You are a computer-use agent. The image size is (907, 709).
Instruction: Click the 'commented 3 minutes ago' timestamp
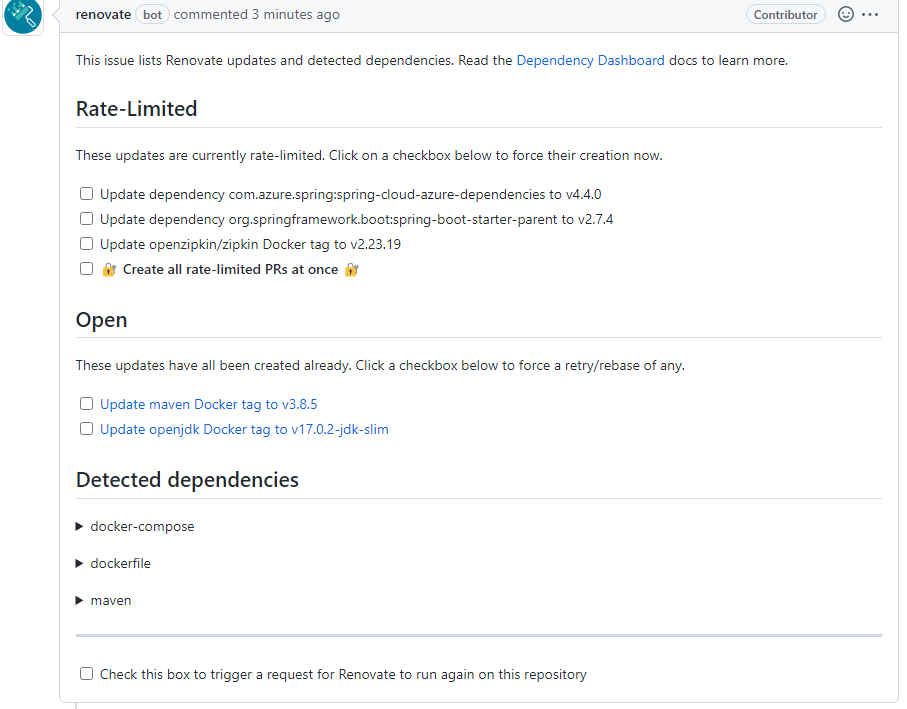coord(256,14)
